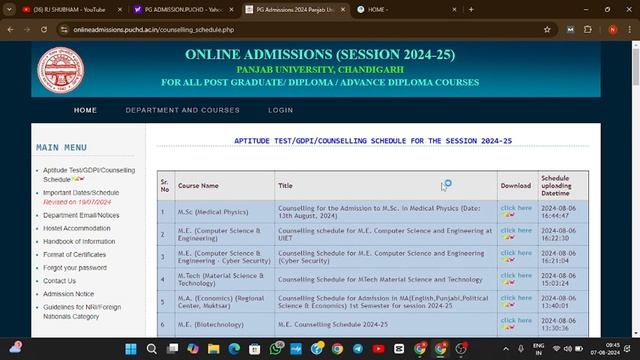Open the Chrome profile avatar 'N'

tap(612, 29)
